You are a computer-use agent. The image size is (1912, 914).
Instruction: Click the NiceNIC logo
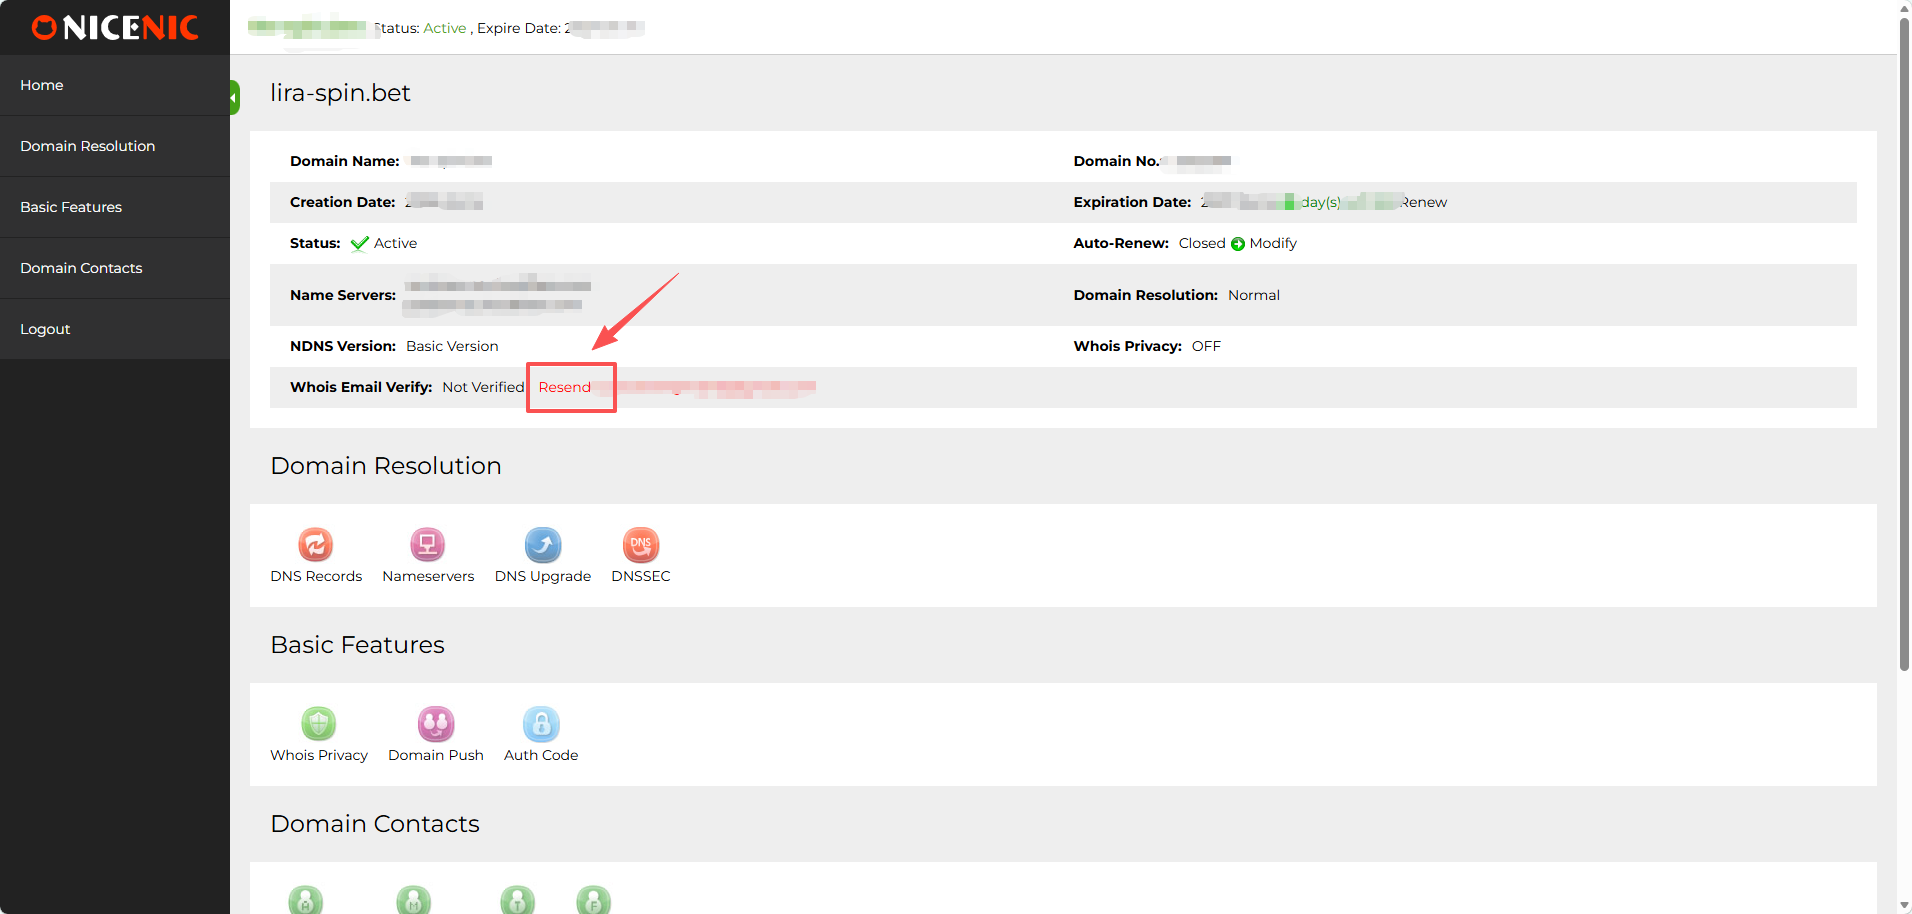[x=115, y=28]
